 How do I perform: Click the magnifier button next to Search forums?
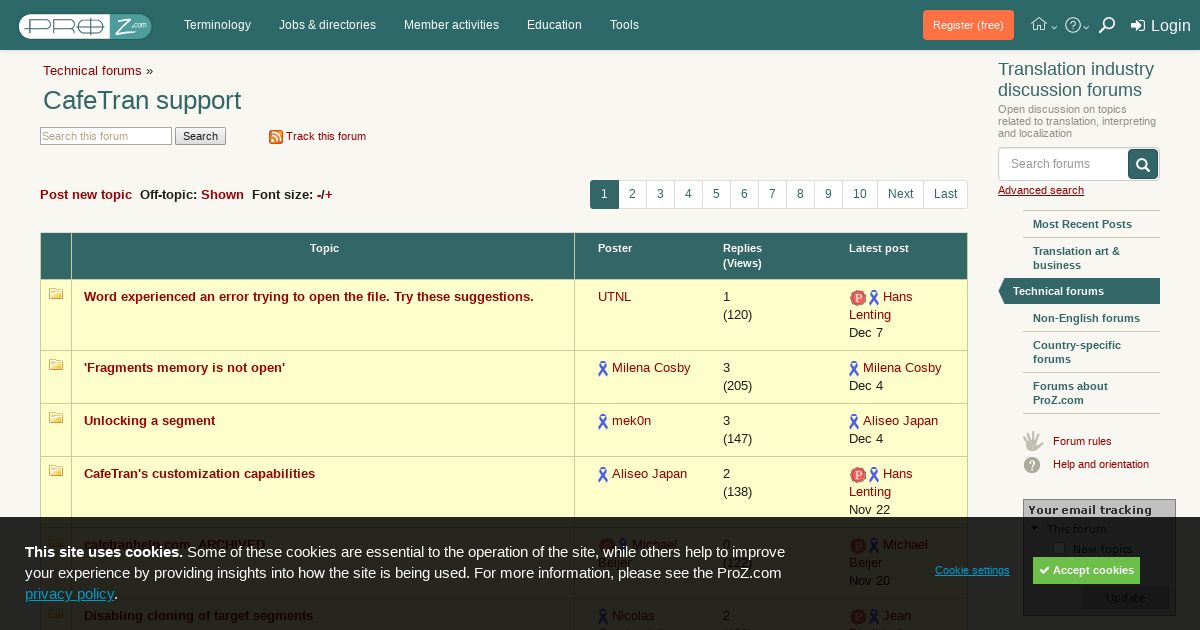1143,164
